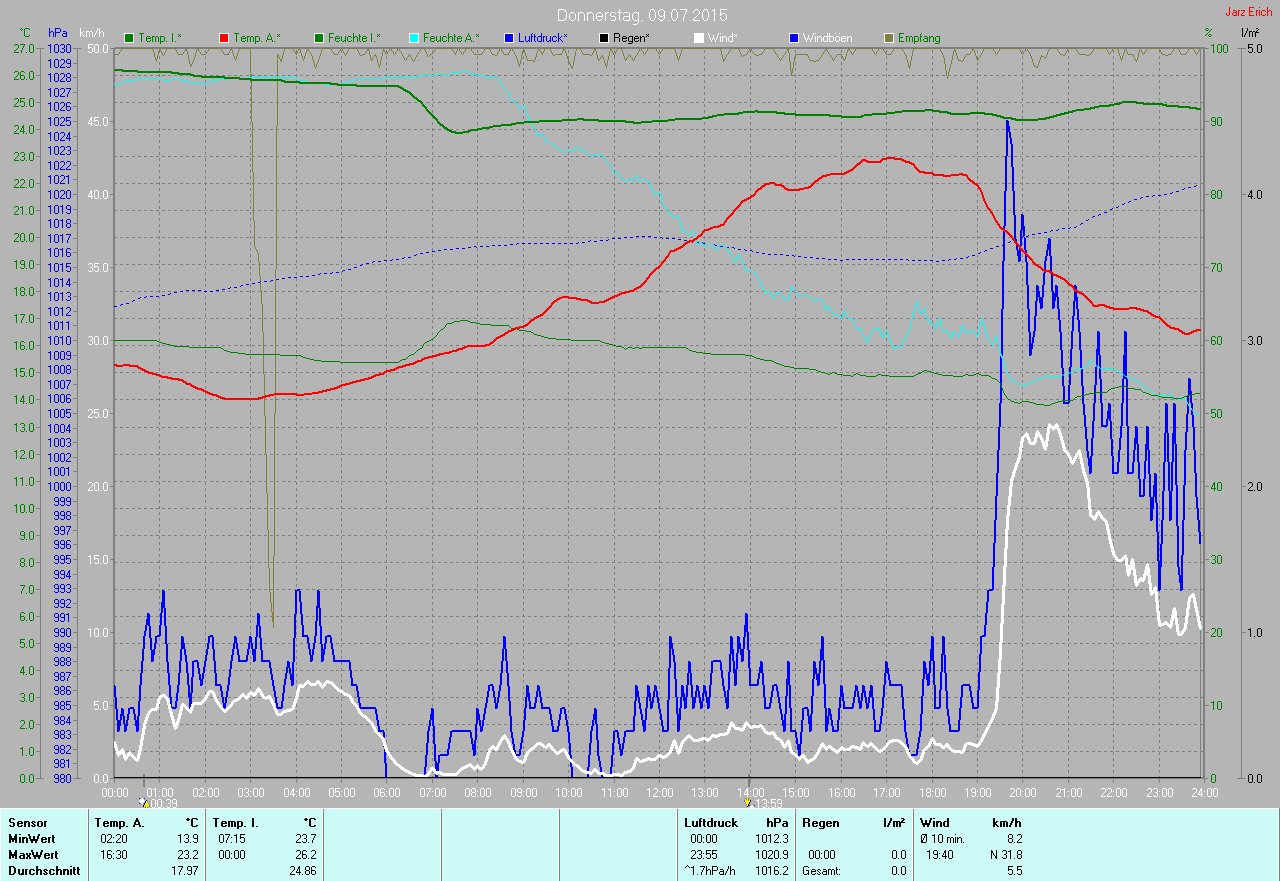This screenshot has width=1280, height=881.
Task: Click the black Regen legend square
Action: [x=604, y=38]
